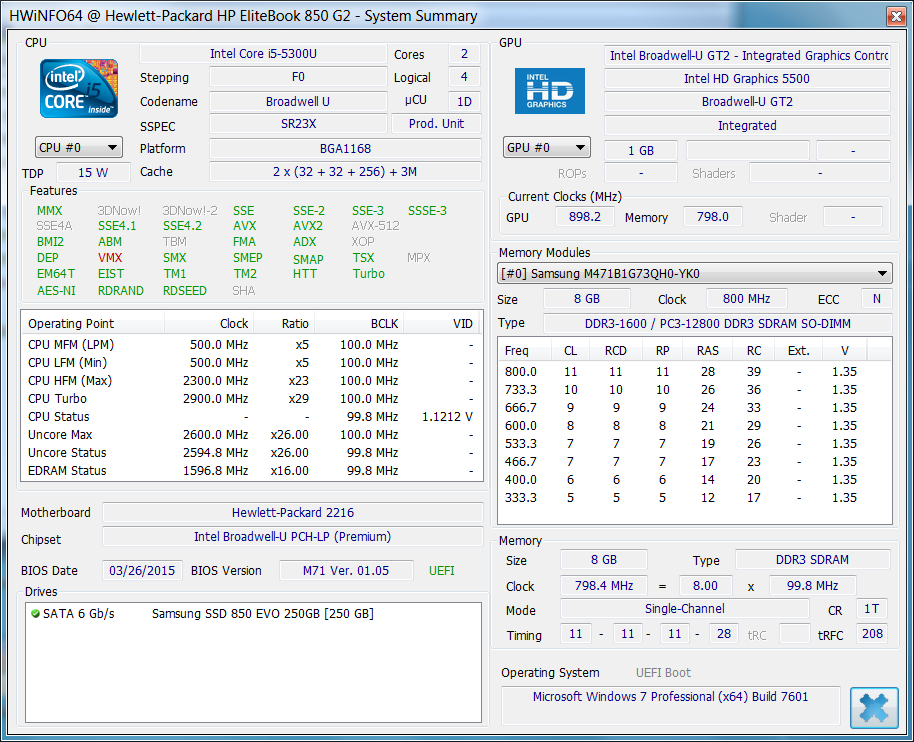The image size is (914, 742).
Task: Click the AES-NI feature flag
Action: click(56, 290)
